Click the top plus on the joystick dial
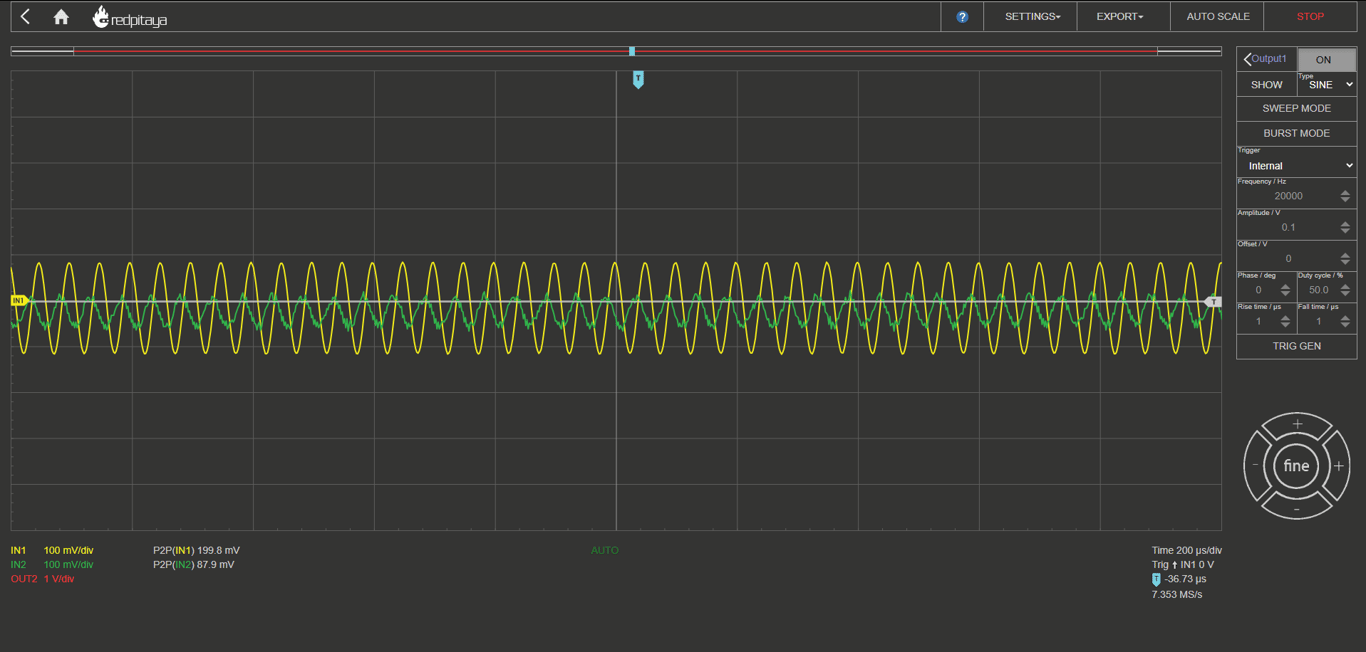1366x652 pixels. (1297, 425)
